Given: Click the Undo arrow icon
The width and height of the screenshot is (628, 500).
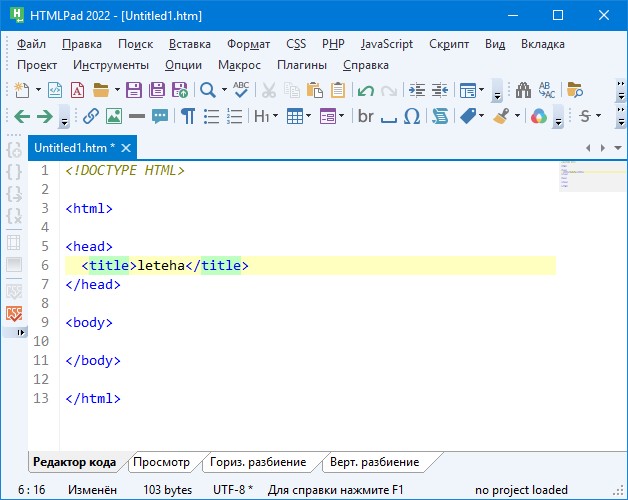Looking at the screenshot, I should click(x=365, y=90).
